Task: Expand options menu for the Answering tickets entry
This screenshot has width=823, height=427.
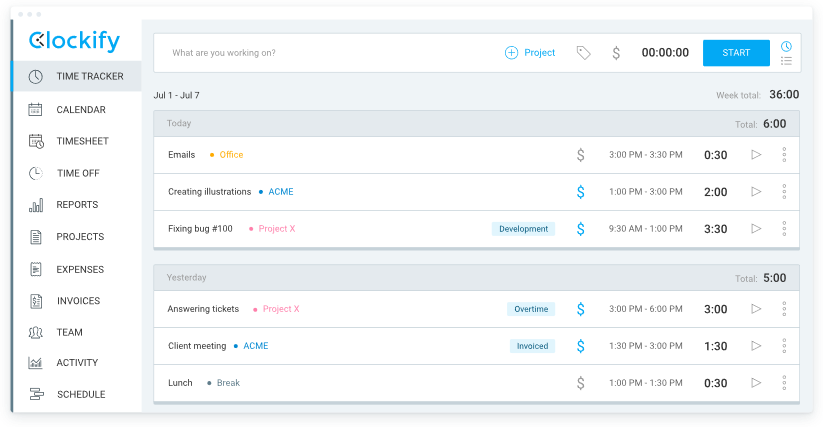Action: [784, 309]
